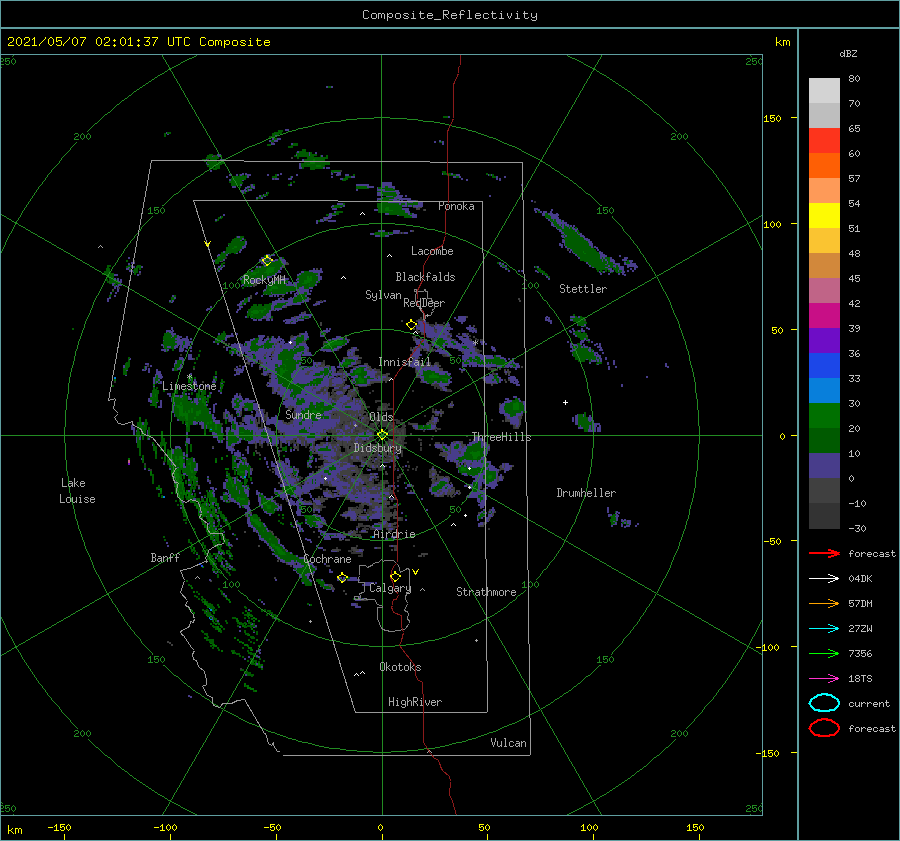This screenshot has height=841, width=900.
Task: Pick the violet 36-39 dBZ swatch
Action: [x=824, y=340]
